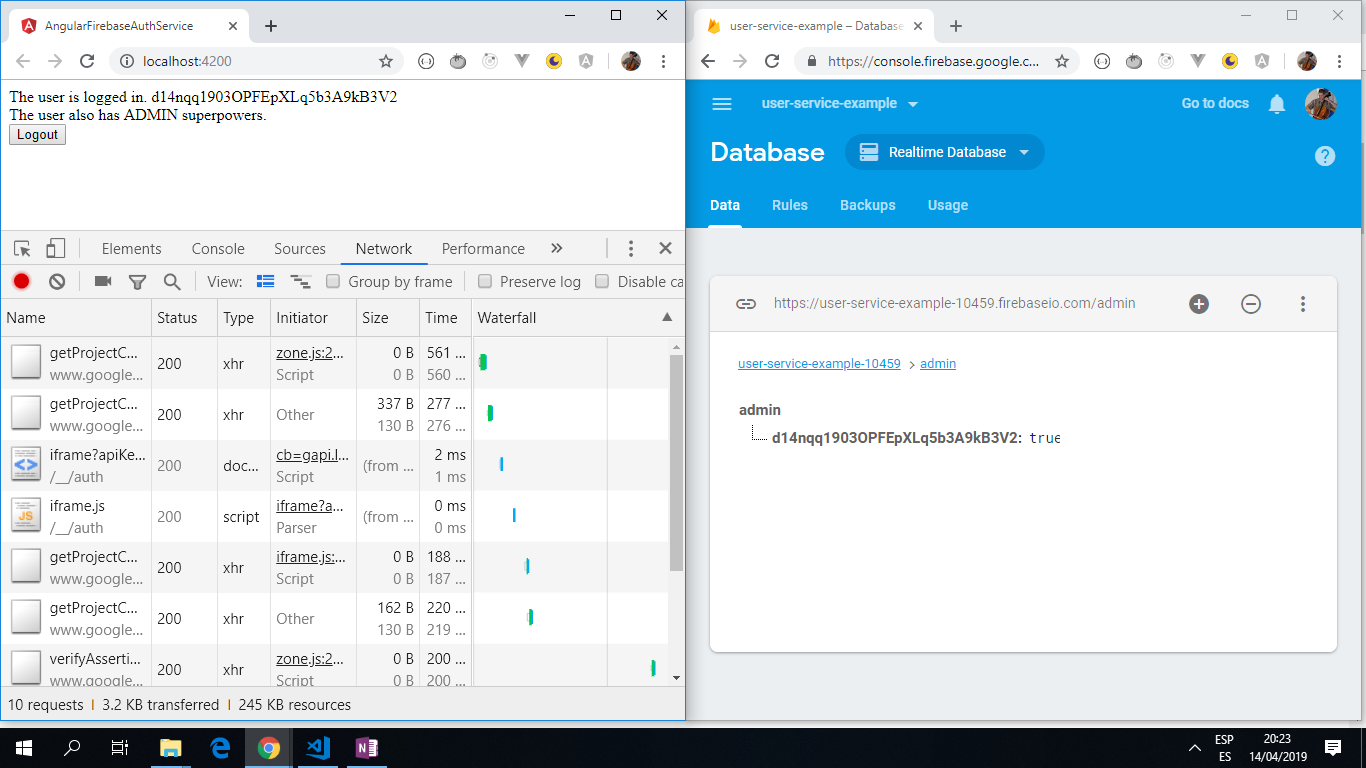Open Visual Studio Code from taskbar

317,748
